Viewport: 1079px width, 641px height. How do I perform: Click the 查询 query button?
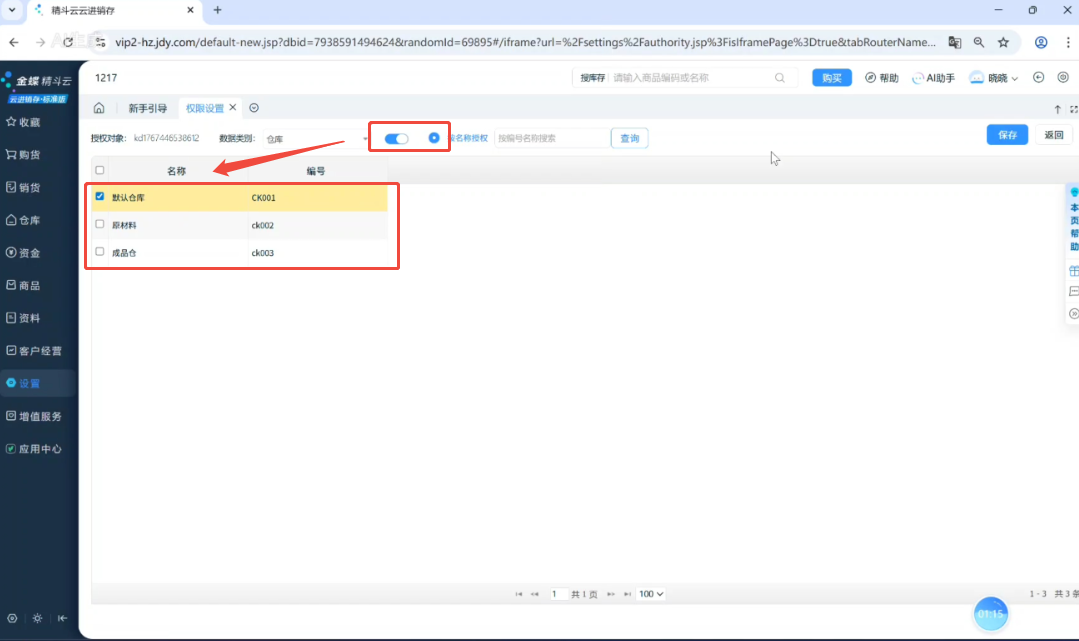point(629,138)
